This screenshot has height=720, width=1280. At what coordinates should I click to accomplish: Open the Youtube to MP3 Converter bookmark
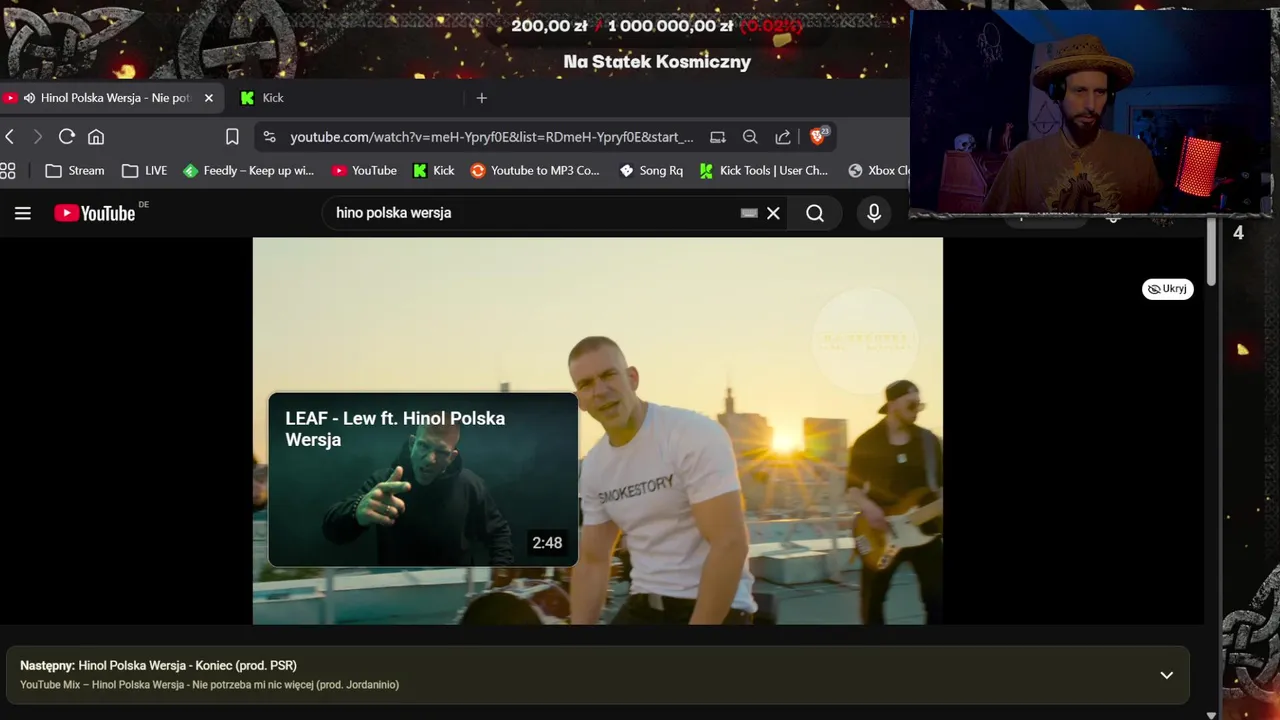535,171
